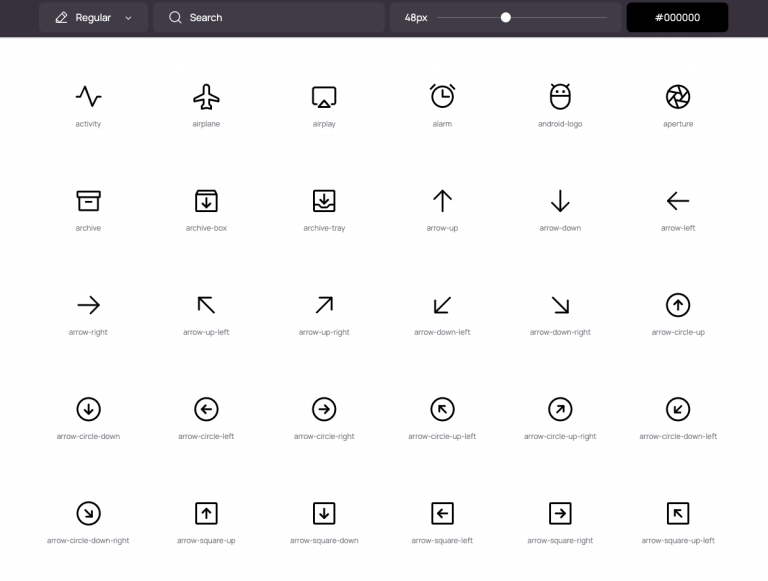Image resolution: width=768 pixels, height=581 pixels.
Task: Click the magnifier icon in search bar
Action: tap(175, 18)
